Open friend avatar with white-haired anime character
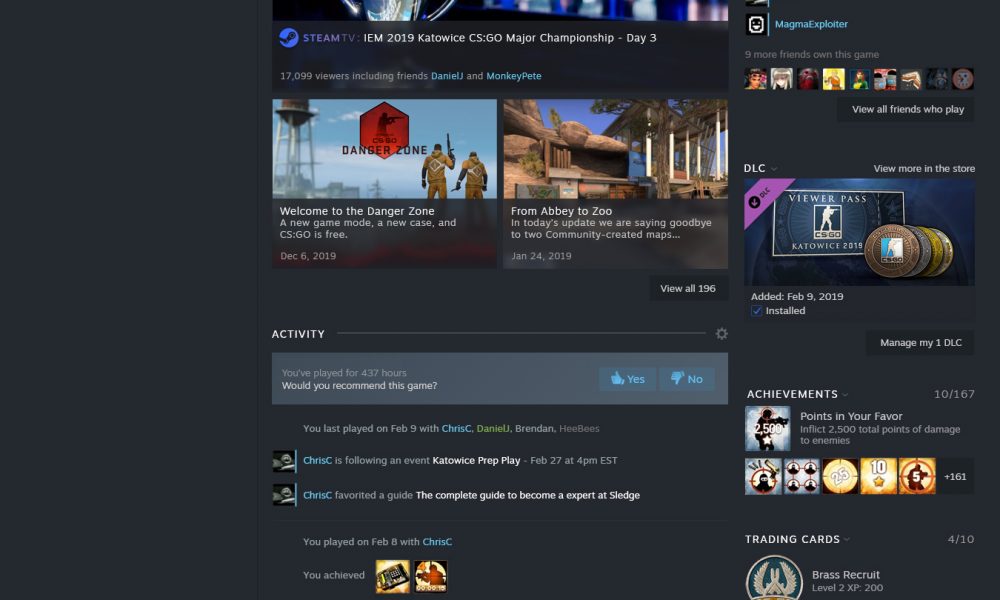 781,79
